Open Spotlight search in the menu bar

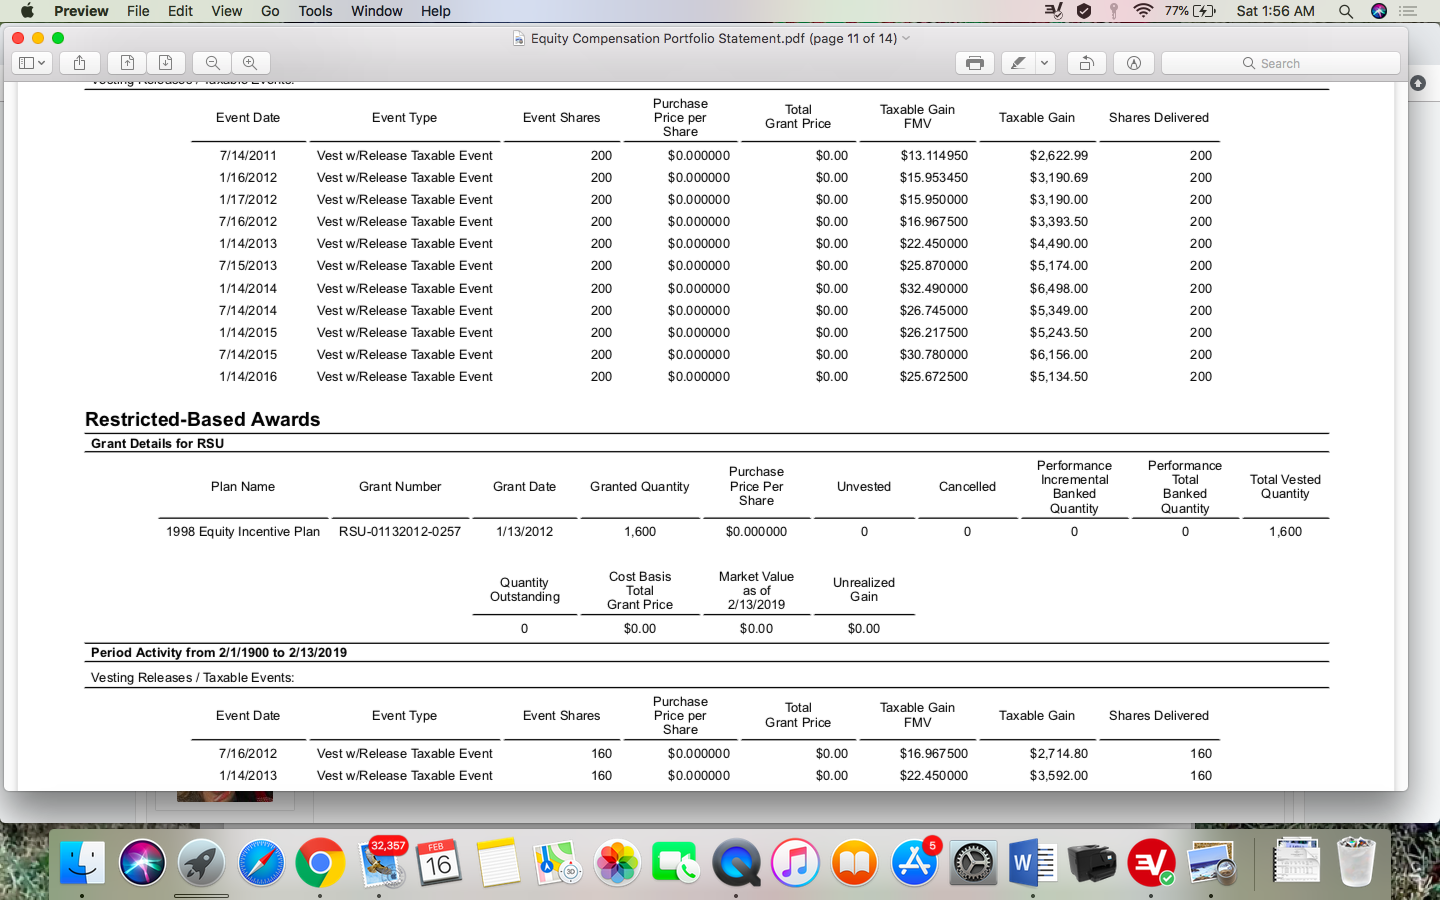click(1346, 11)
